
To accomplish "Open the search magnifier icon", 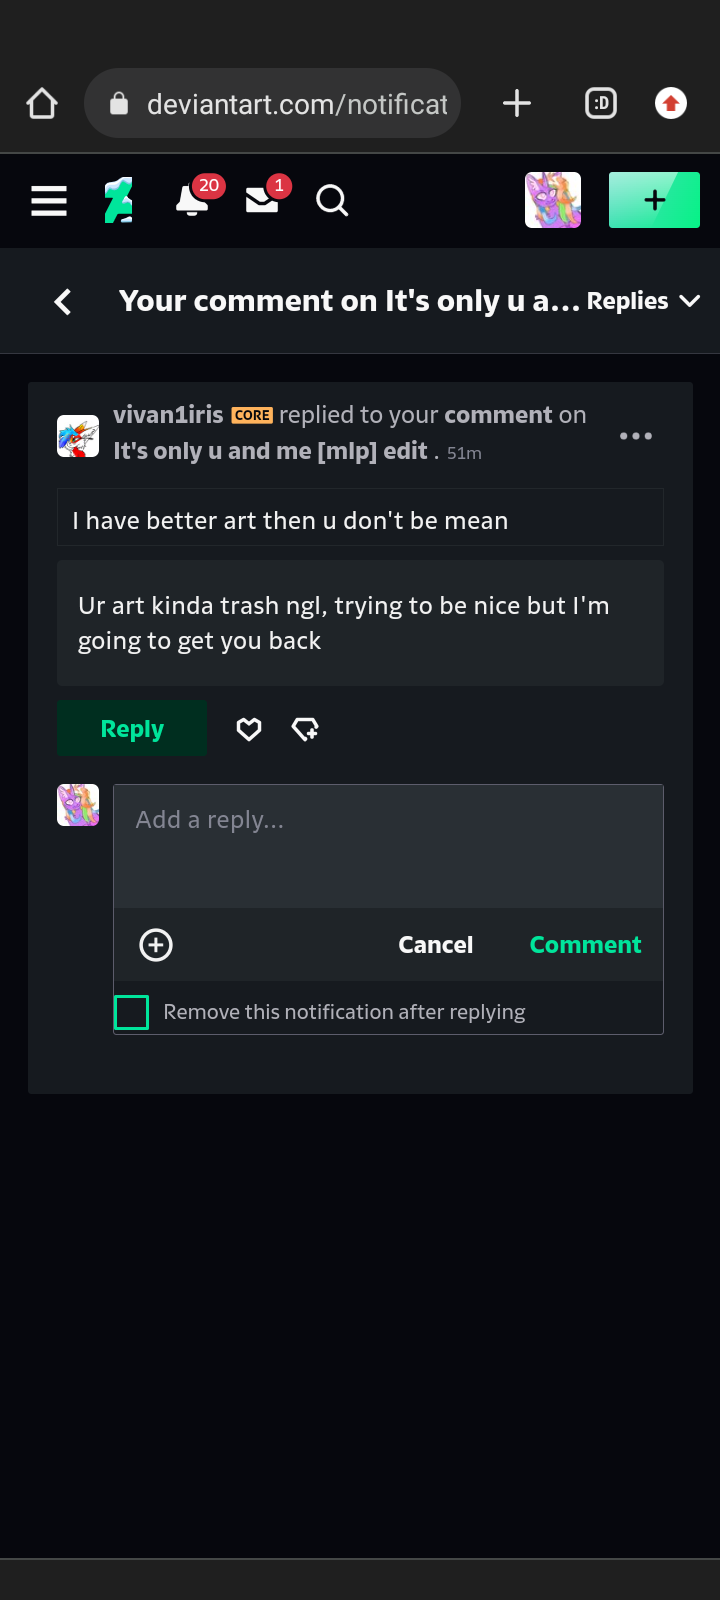I will click(332, 201).
